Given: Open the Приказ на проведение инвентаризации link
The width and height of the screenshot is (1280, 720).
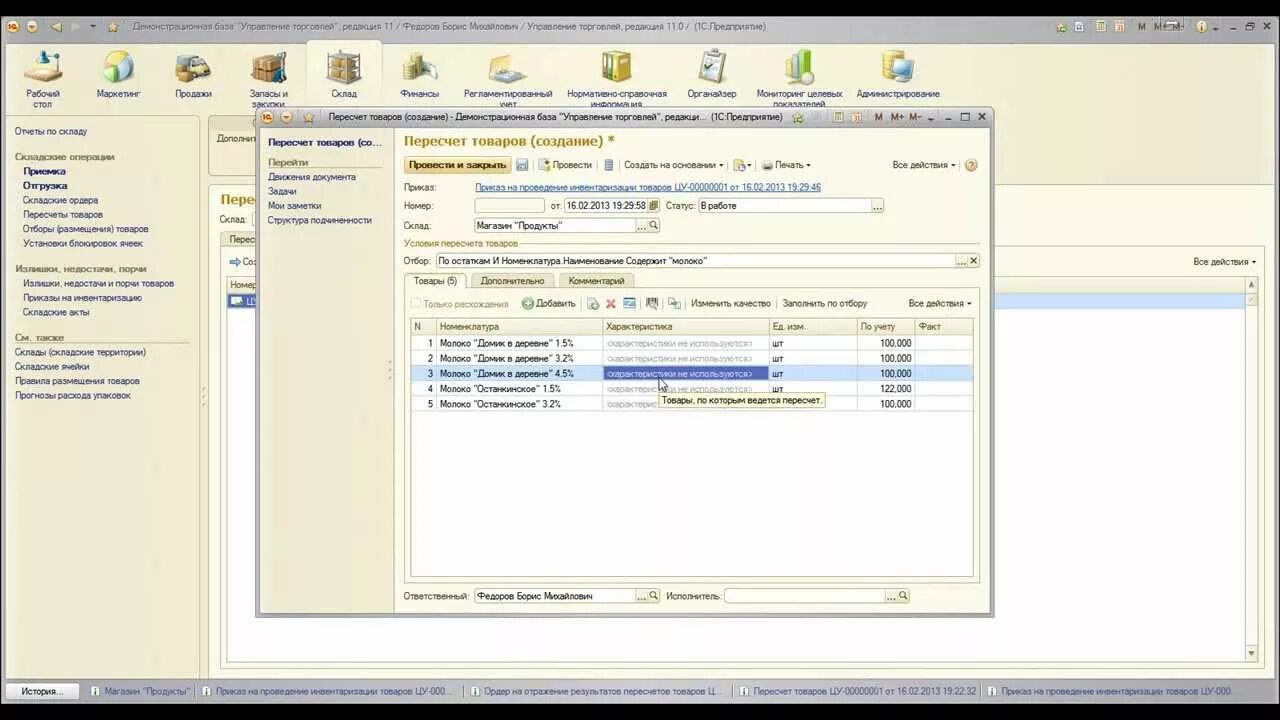Looking at the screenshot, I should point(648,187).
